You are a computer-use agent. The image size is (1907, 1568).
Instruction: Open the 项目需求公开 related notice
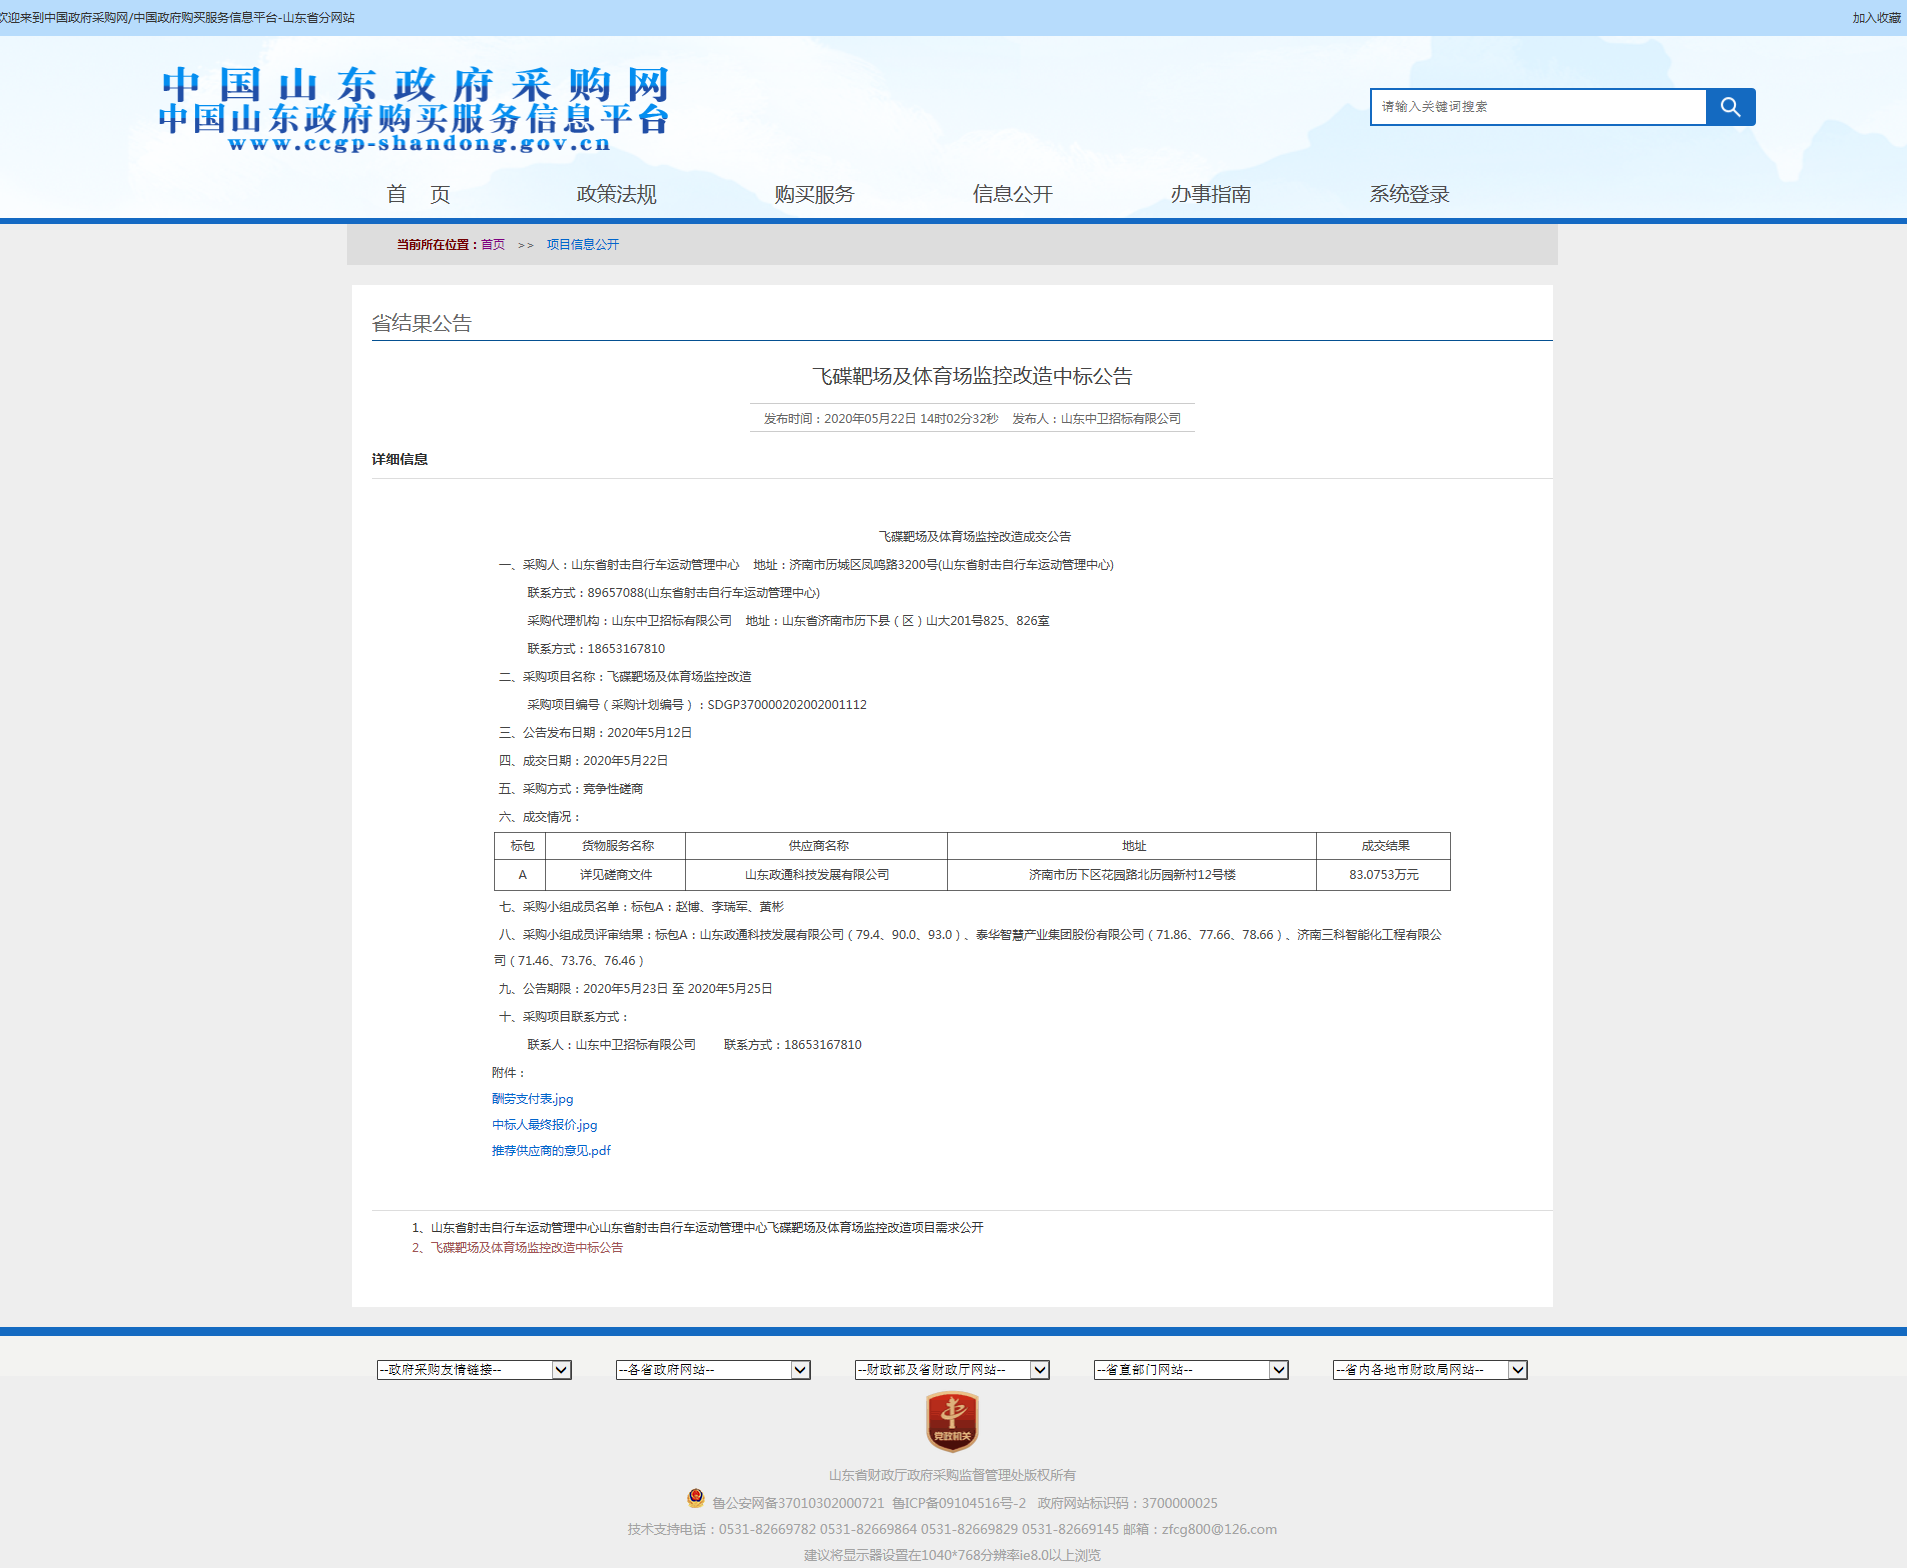(x=706, y=1228)
